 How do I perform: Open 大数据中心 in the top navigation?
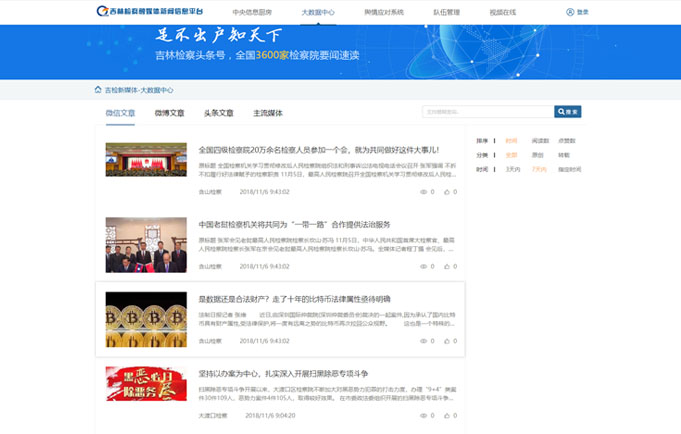click(318, 12)
